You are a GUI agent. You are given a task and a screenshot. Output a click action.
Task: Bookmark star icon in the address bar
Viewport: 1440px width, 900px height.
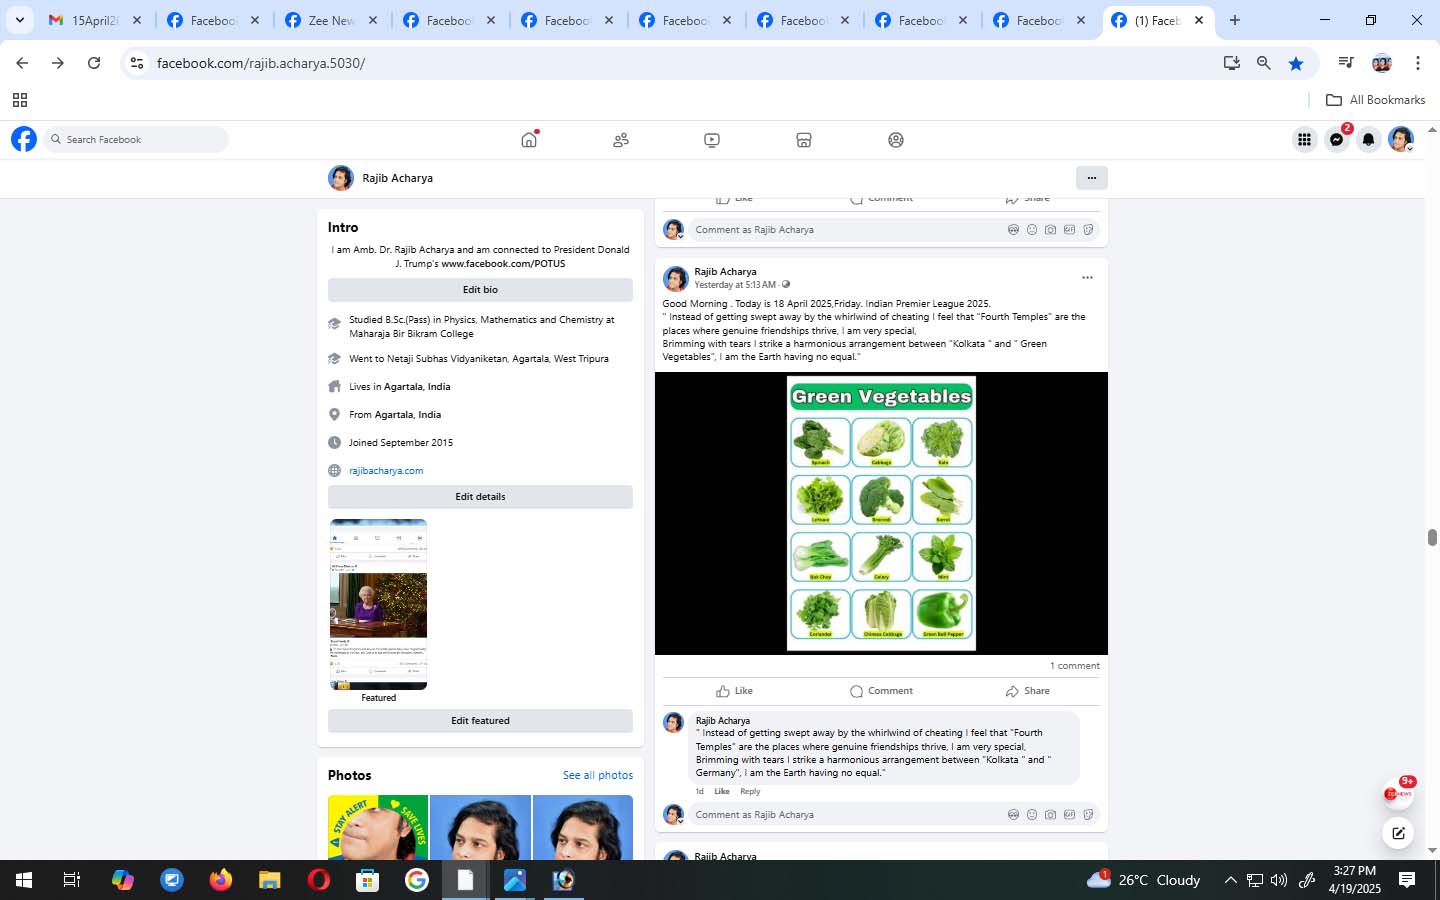coord(1296,63)
